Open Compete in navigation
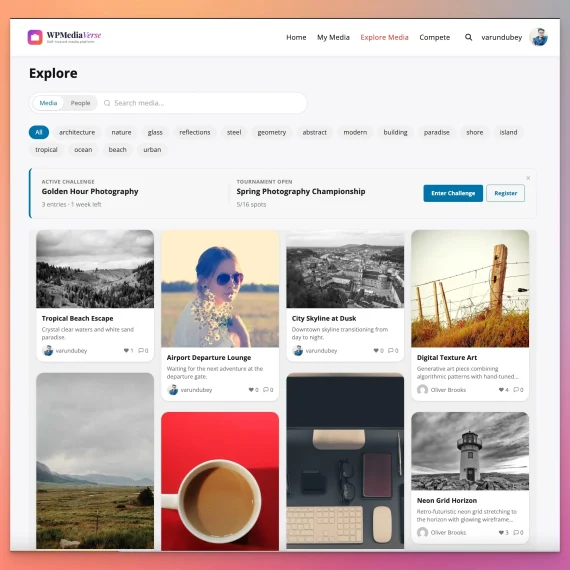570x570 pixels. click(x=435, y=37)
